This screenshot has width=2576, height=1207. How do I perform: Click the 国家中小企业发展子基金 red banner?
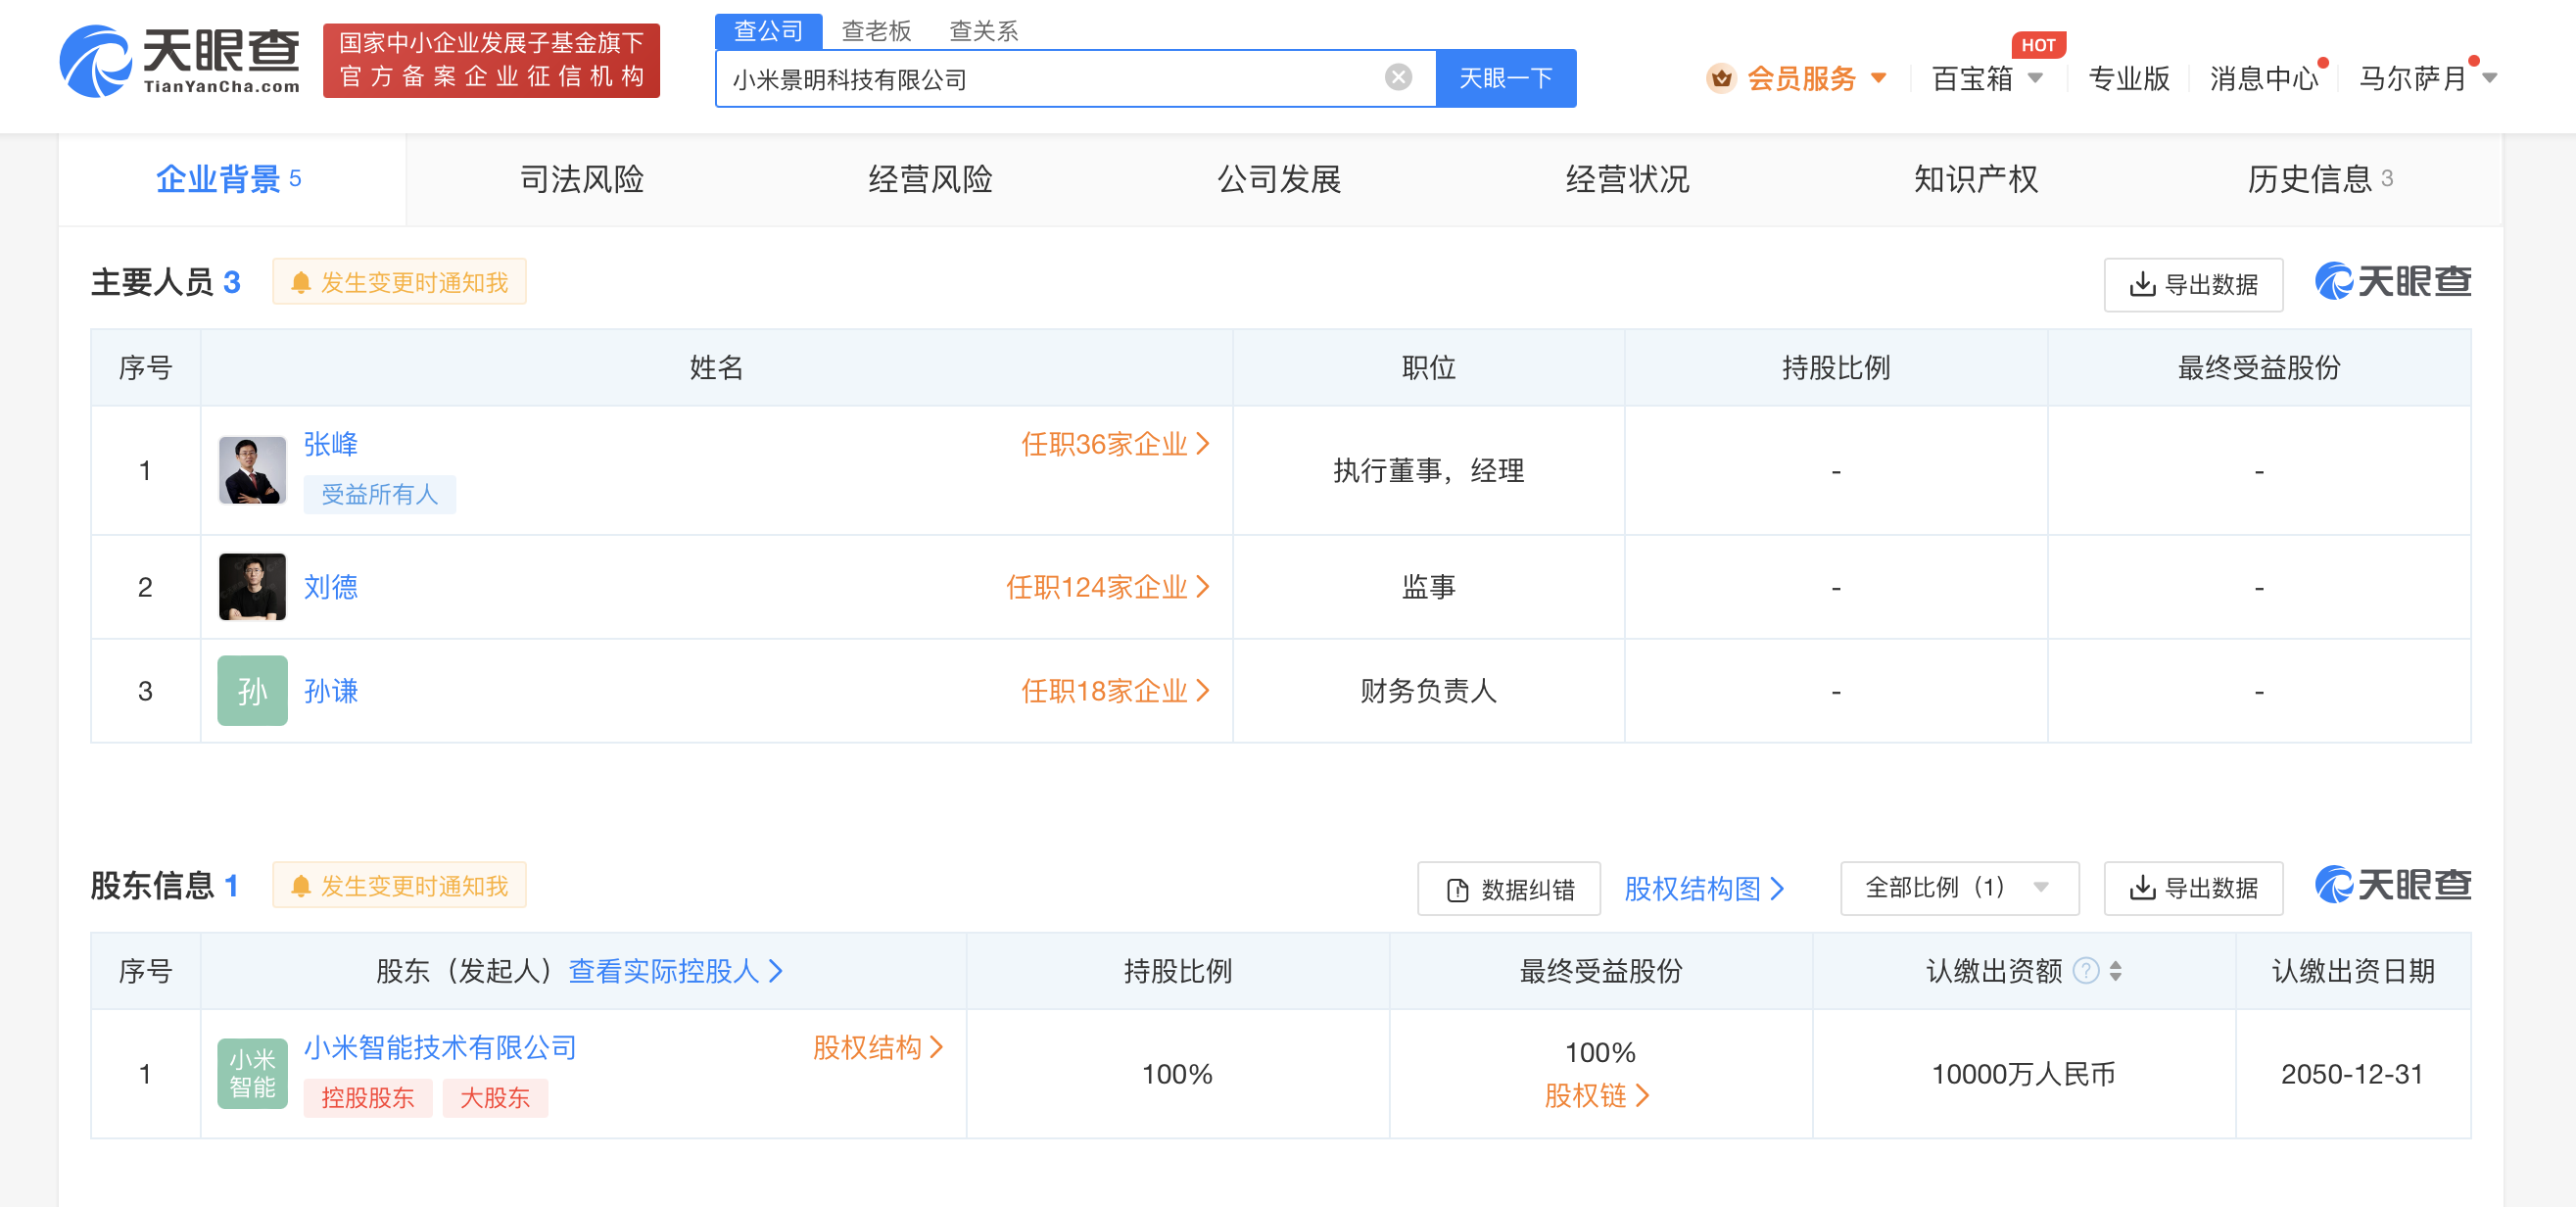[491, 60]
